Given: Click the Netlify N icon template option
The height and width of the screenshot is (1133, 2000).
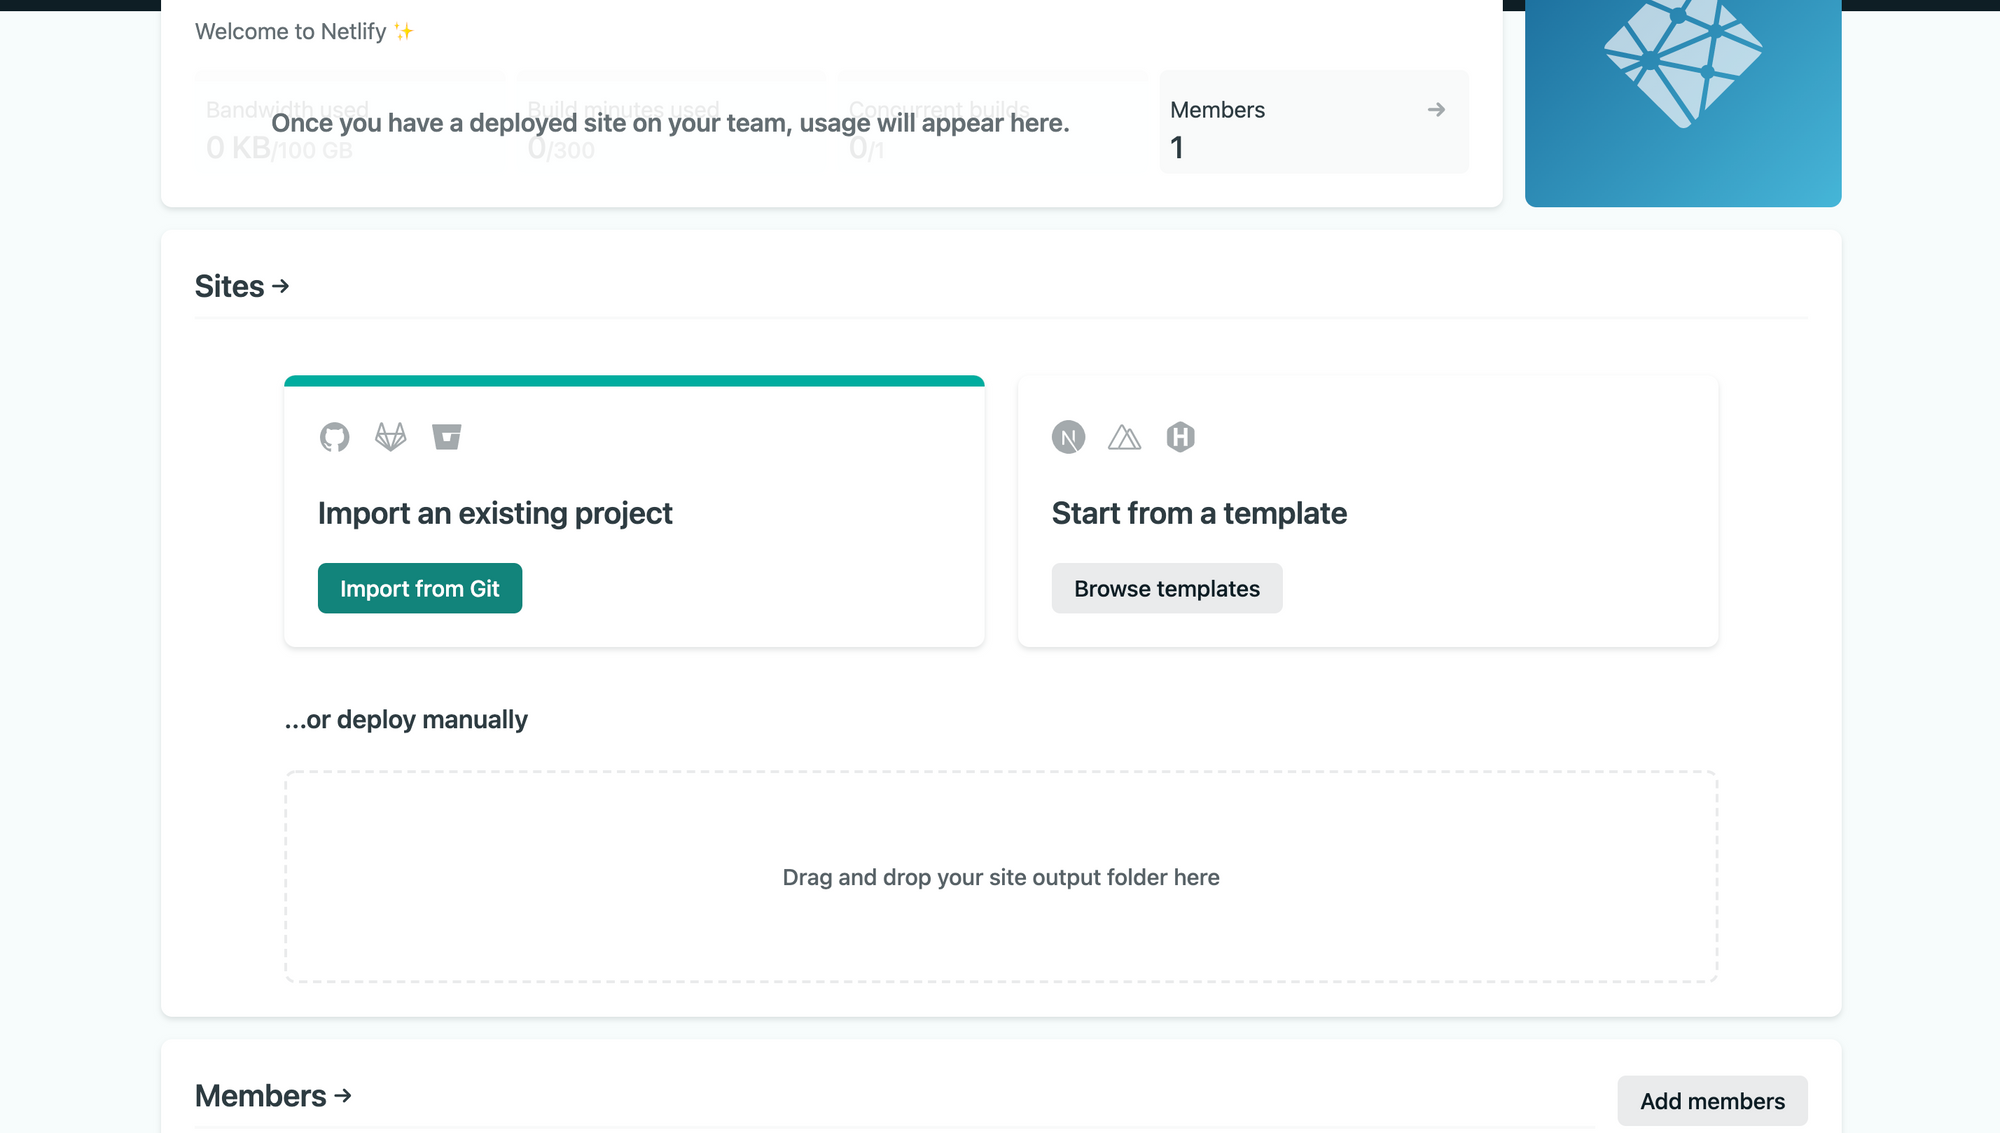Looking at the screenshot, I should pyautogui.click(x=1069, y=437).
